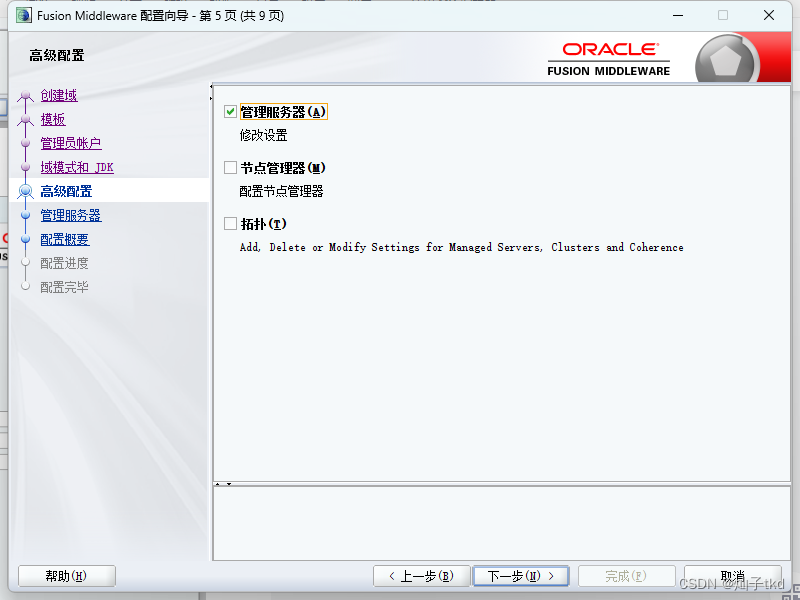Minimize the configuration wizard window
This screenshot has height=600, width=800.
pos(678,15)
